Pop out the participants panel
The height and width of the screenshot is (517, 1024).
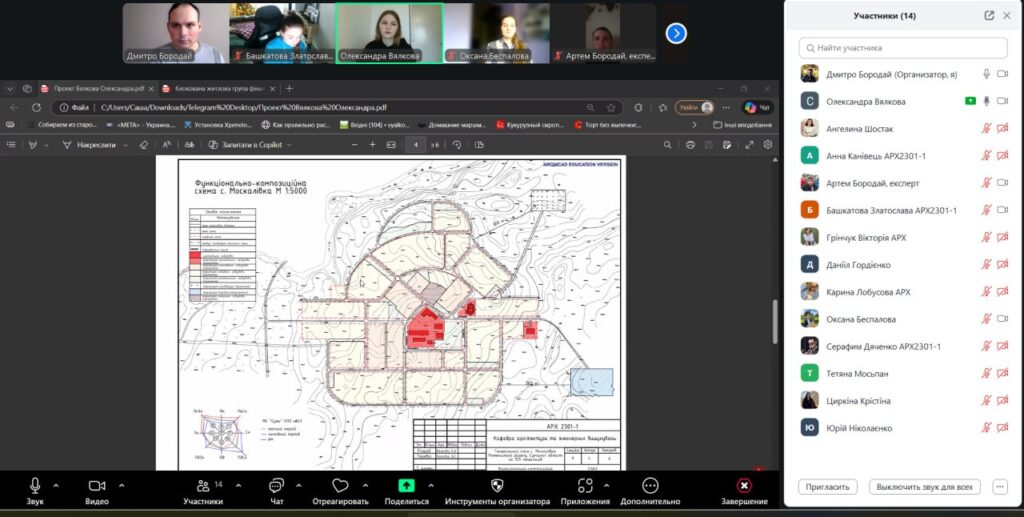point(989,15)
